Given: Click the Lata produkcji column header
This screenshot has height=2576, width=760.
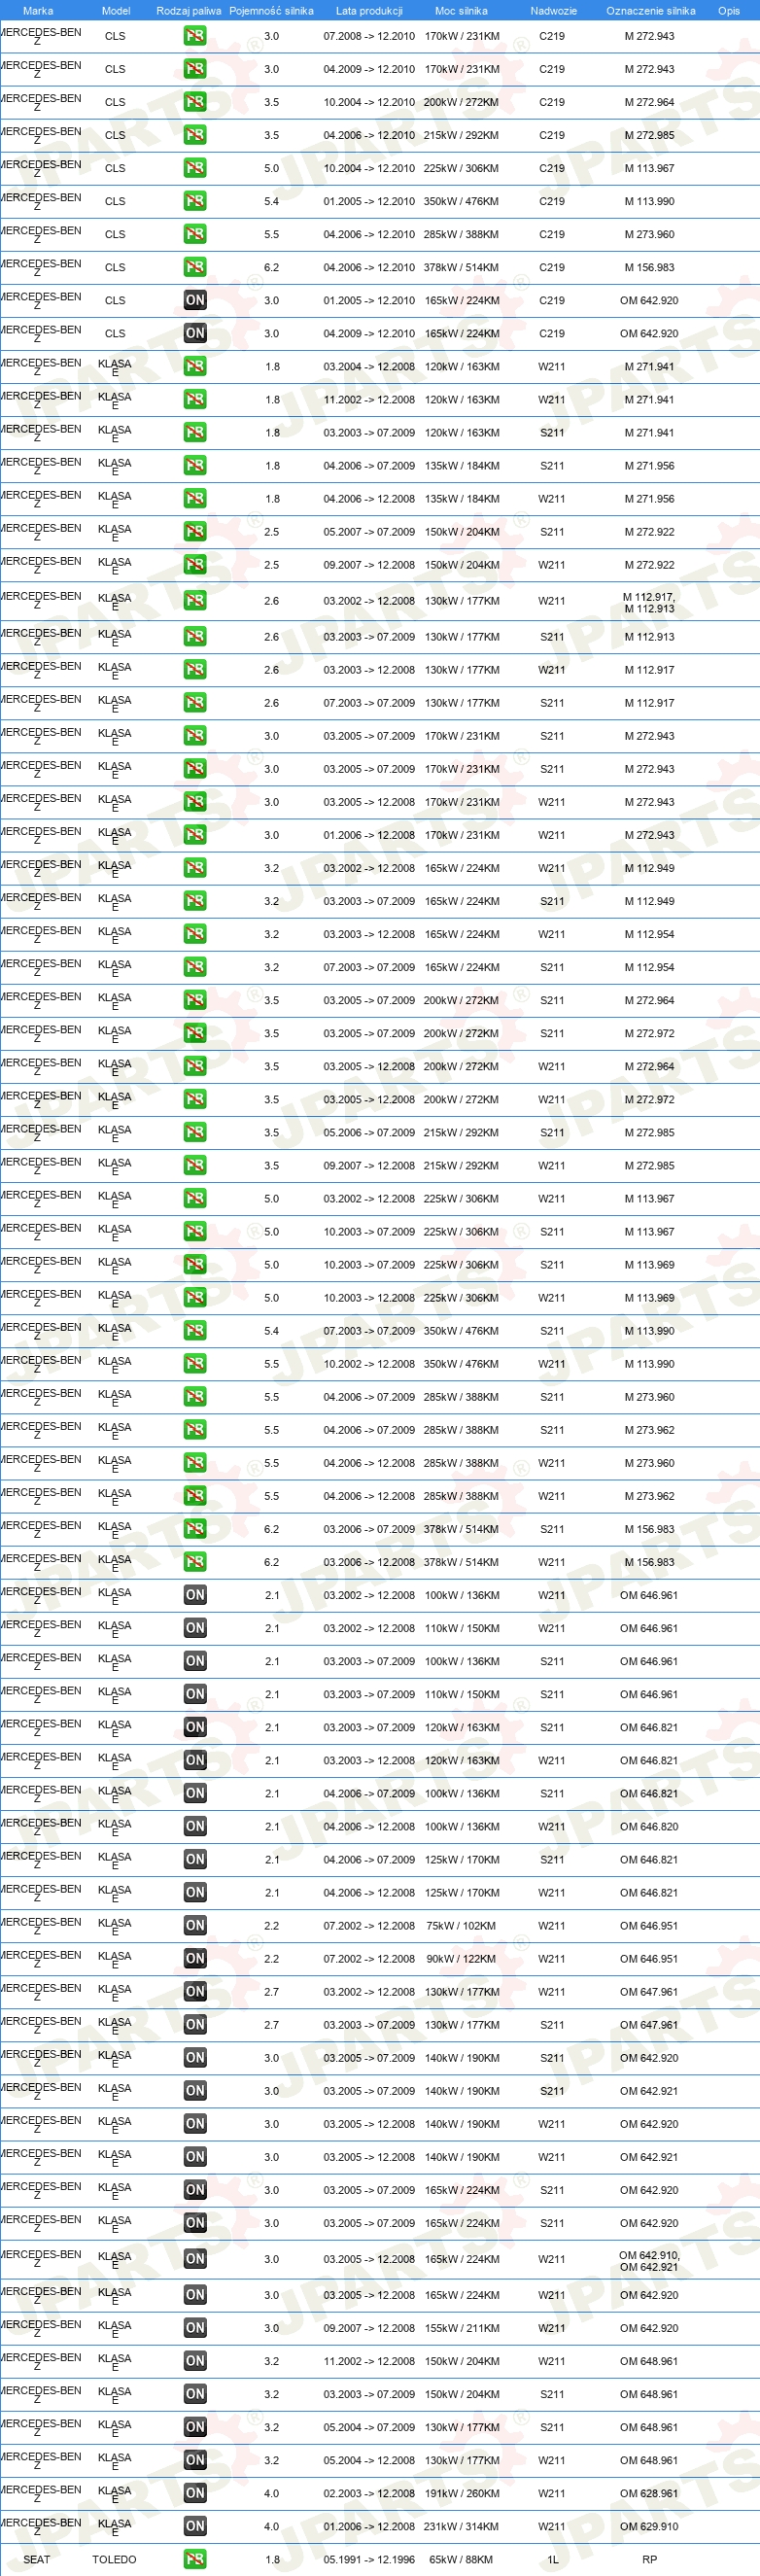Looking at the screenshot, I should [369, 11].
